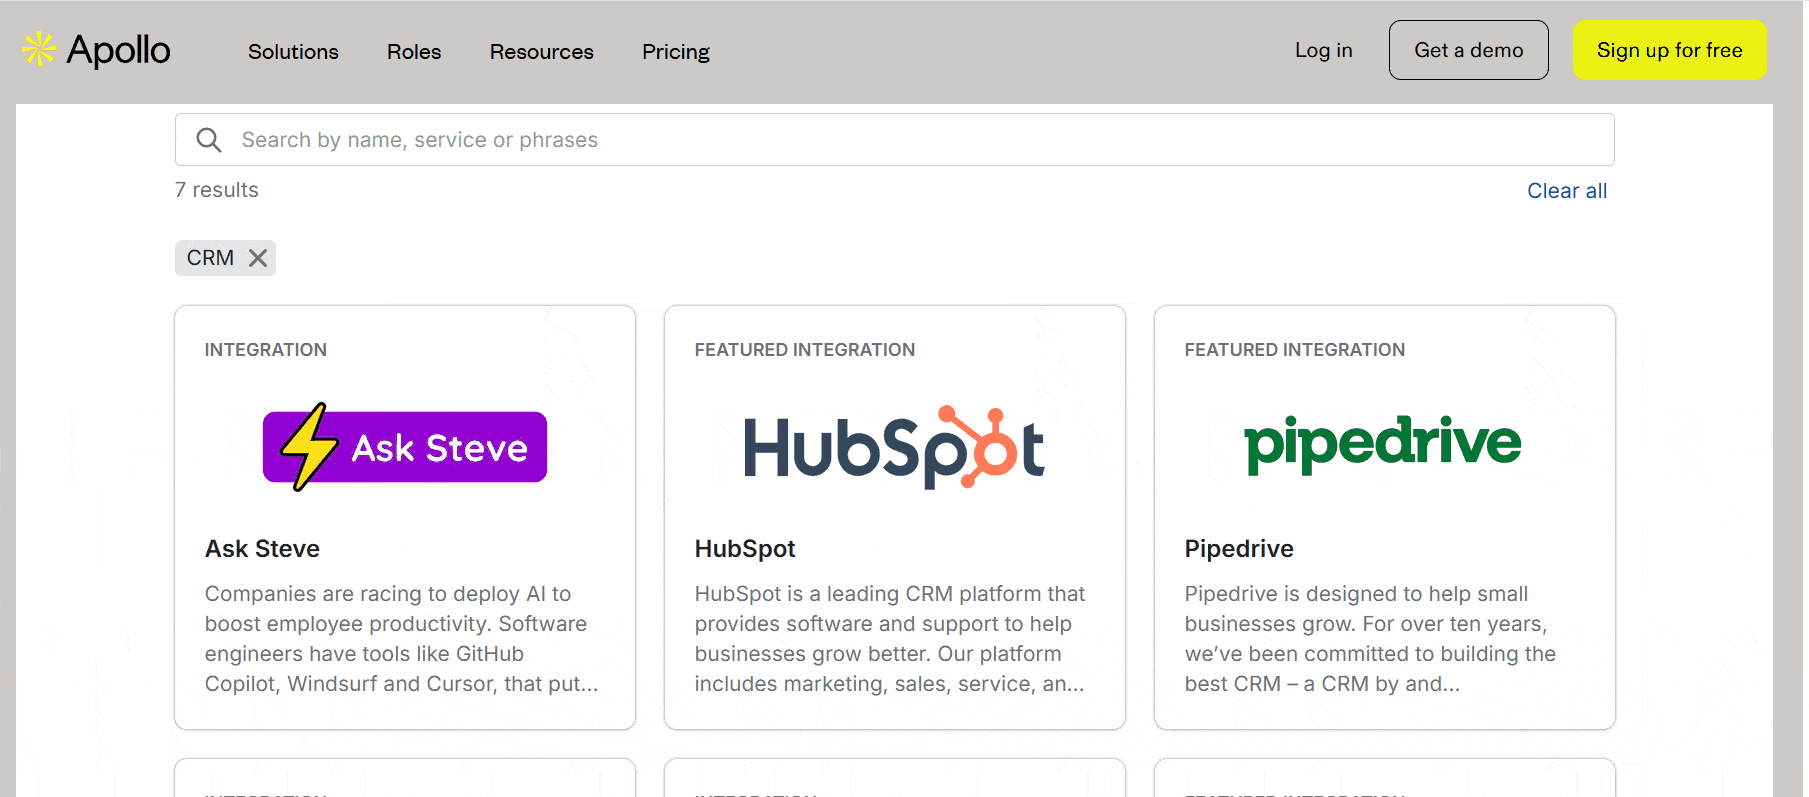Open the Pipedrive card title
Image resolution: width=1809 pixels, height=797 pixels.
[1239, 549]
